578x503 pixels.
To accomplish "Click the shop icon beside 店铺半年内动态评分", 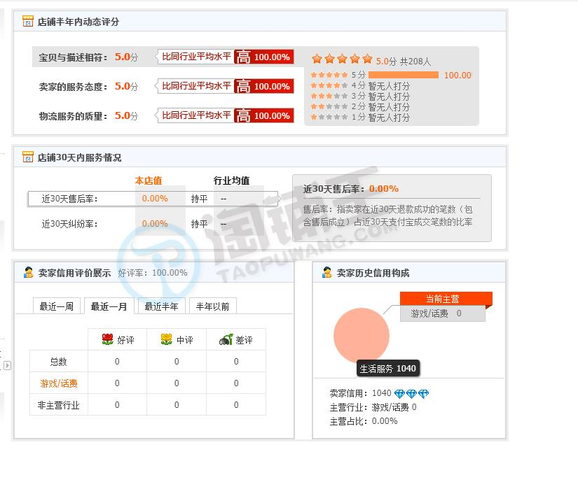I will pyautogui.click(x=28, y=21).
